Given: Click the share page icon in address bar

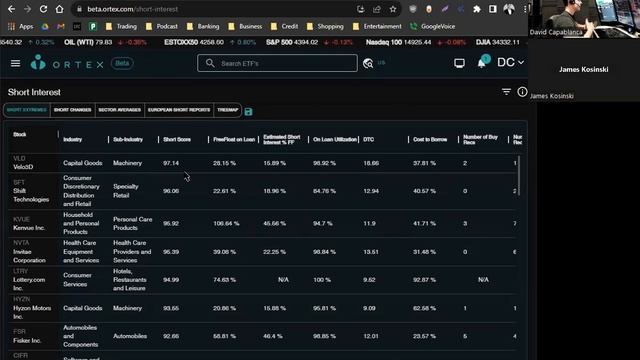Looking at the screenshot, I should click(376, 9).
